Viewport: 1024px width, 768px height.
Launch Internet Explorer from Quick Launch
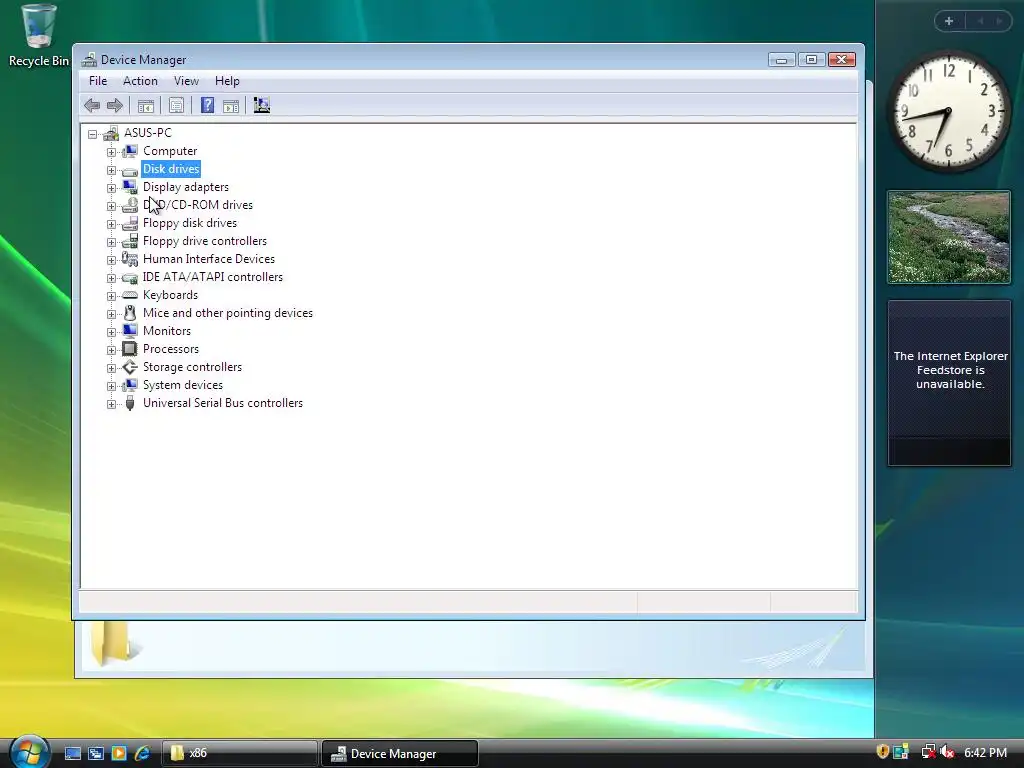(142, 753)
